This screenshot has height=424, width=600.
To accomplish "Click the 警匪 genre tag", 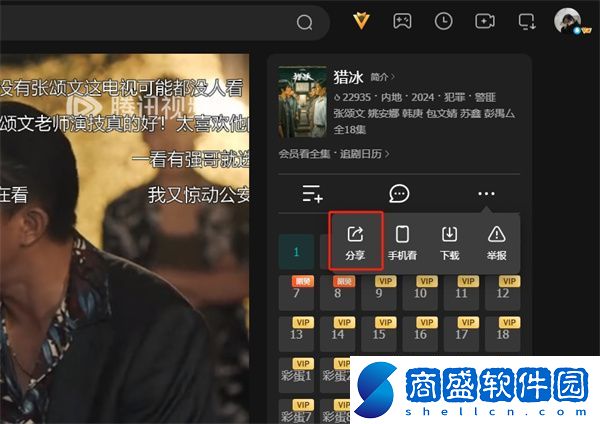I will 485,98.
